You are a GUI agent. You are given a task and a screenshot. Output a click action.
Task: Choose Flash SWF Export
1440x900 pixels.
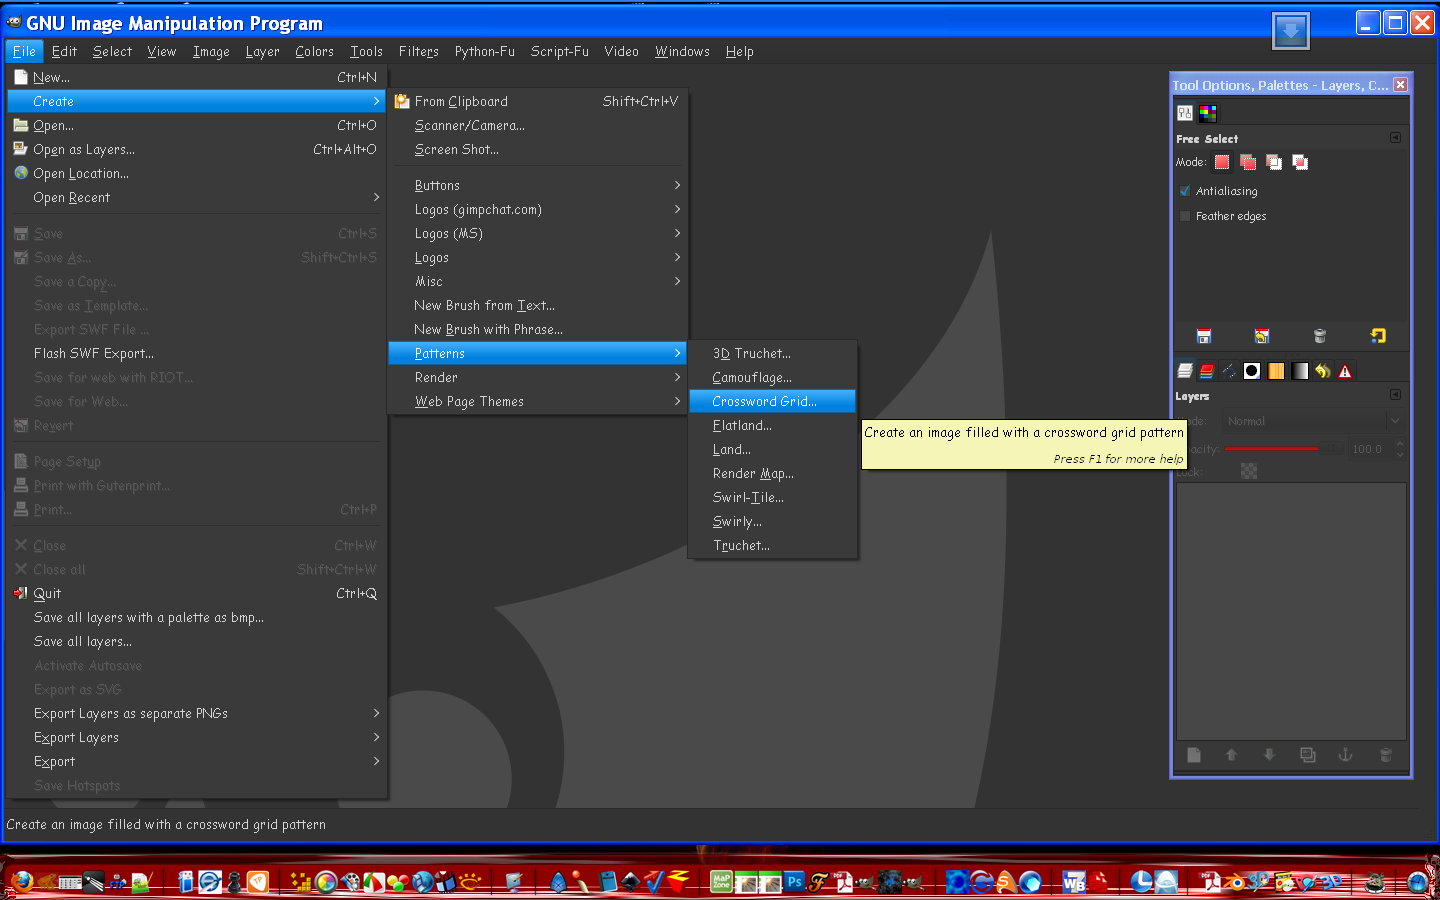click(196, 353)
